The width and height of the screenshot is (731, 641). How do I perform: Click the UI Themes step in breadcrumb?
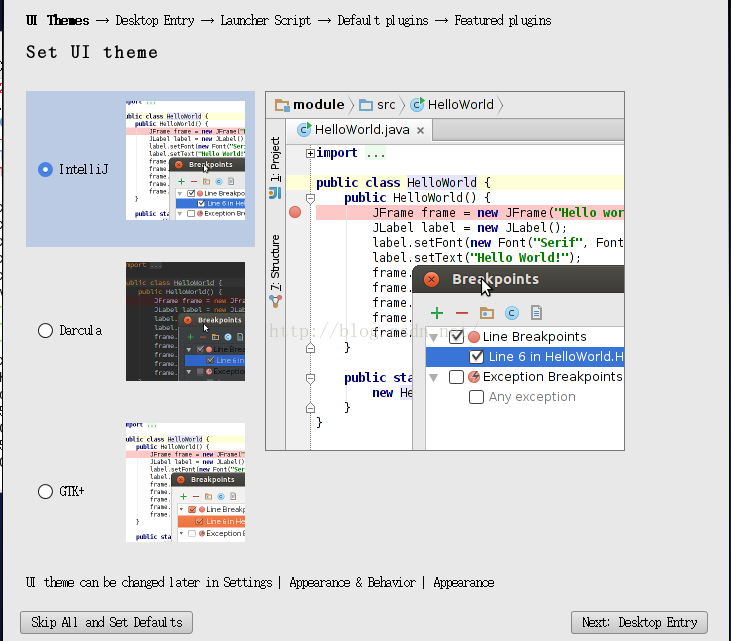pyautogui.click(x=57, y=21)
